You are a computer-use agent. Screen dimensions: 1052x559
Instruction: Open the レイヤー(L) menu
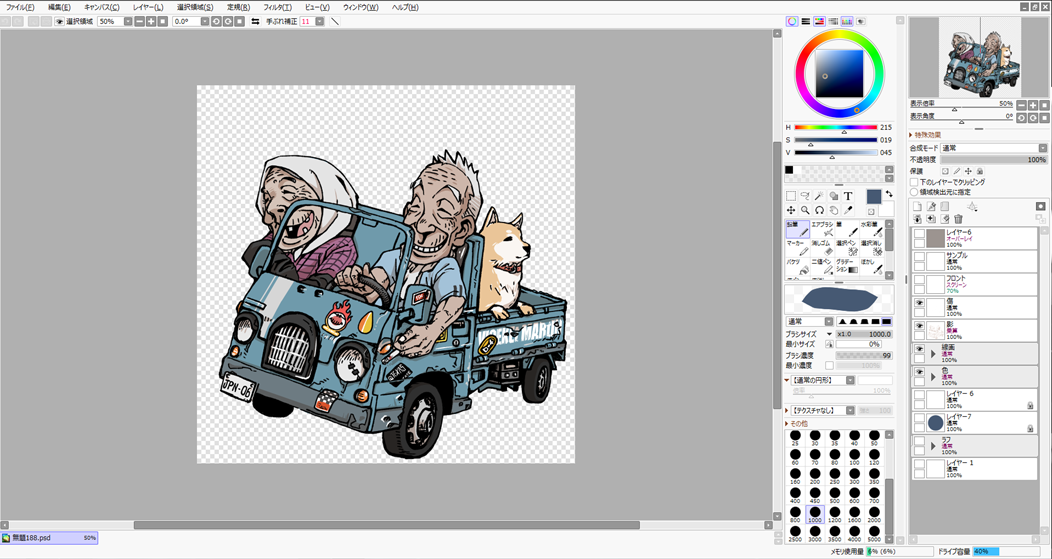tap(148, 7)
